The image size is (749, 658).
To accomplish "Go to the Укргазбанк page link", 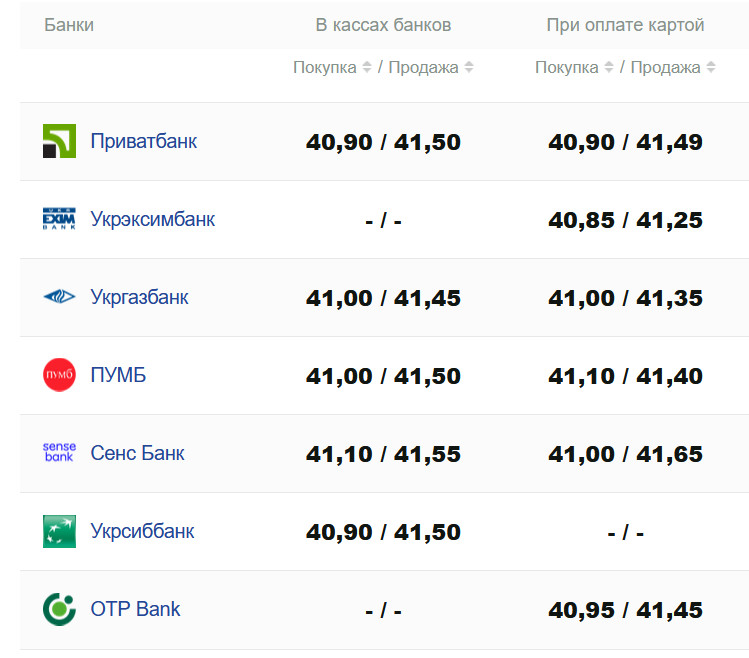I will click(x=139, y=297).
